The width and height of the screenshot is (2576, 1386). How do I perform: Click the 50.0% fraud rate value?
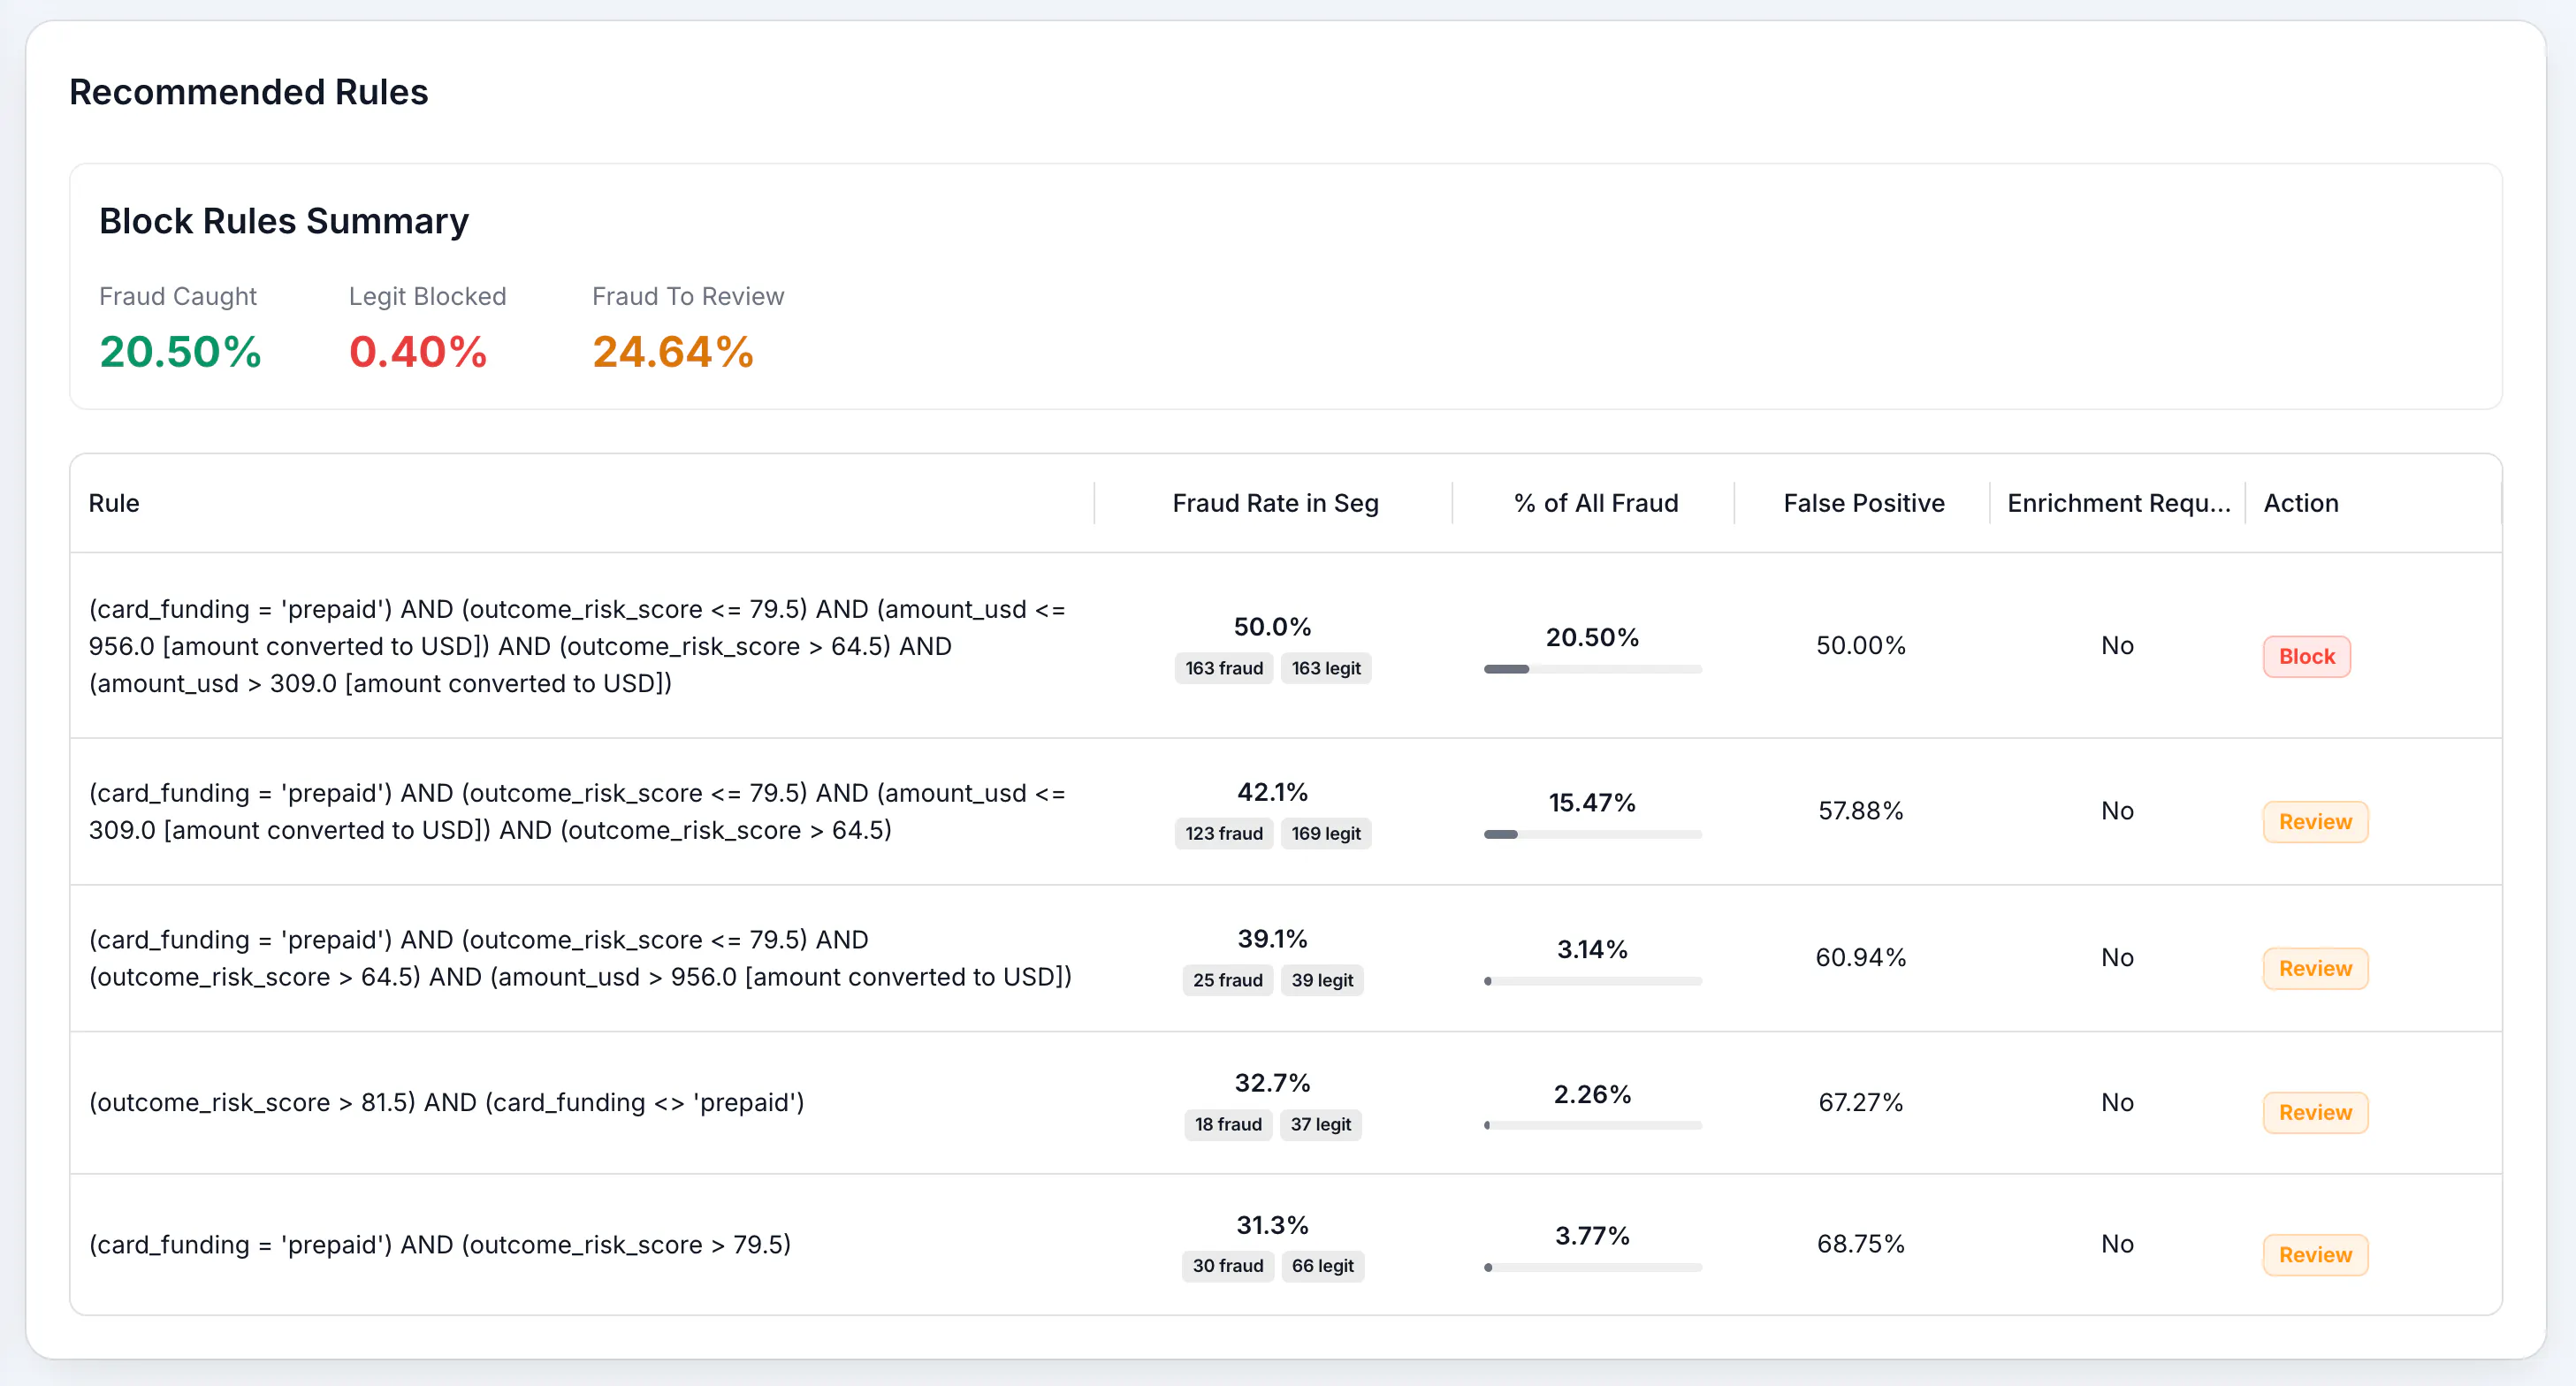click(1272, 627)
